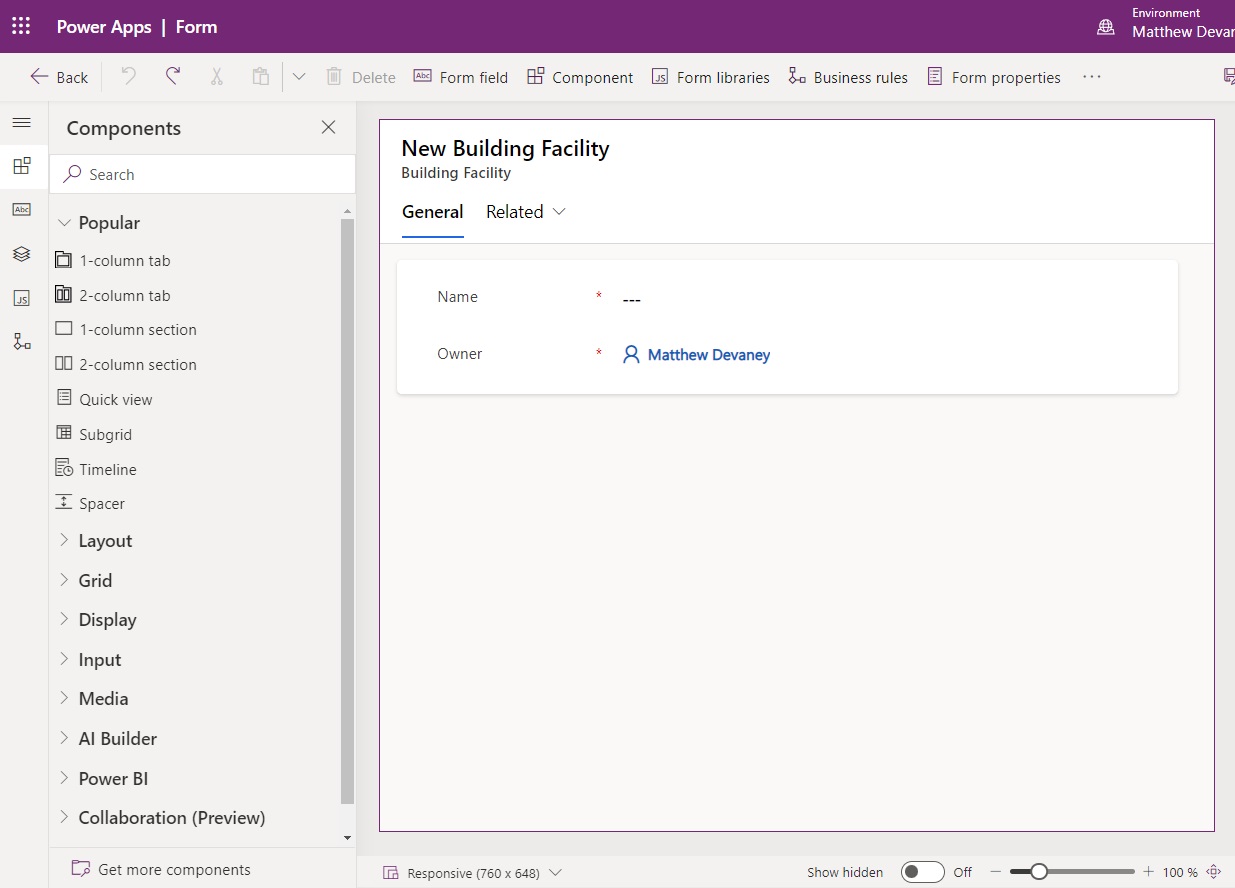Open the Tree view layers icon in sidebar
1235x888 pixels.
pyautogui.click(x=23, y=254)
